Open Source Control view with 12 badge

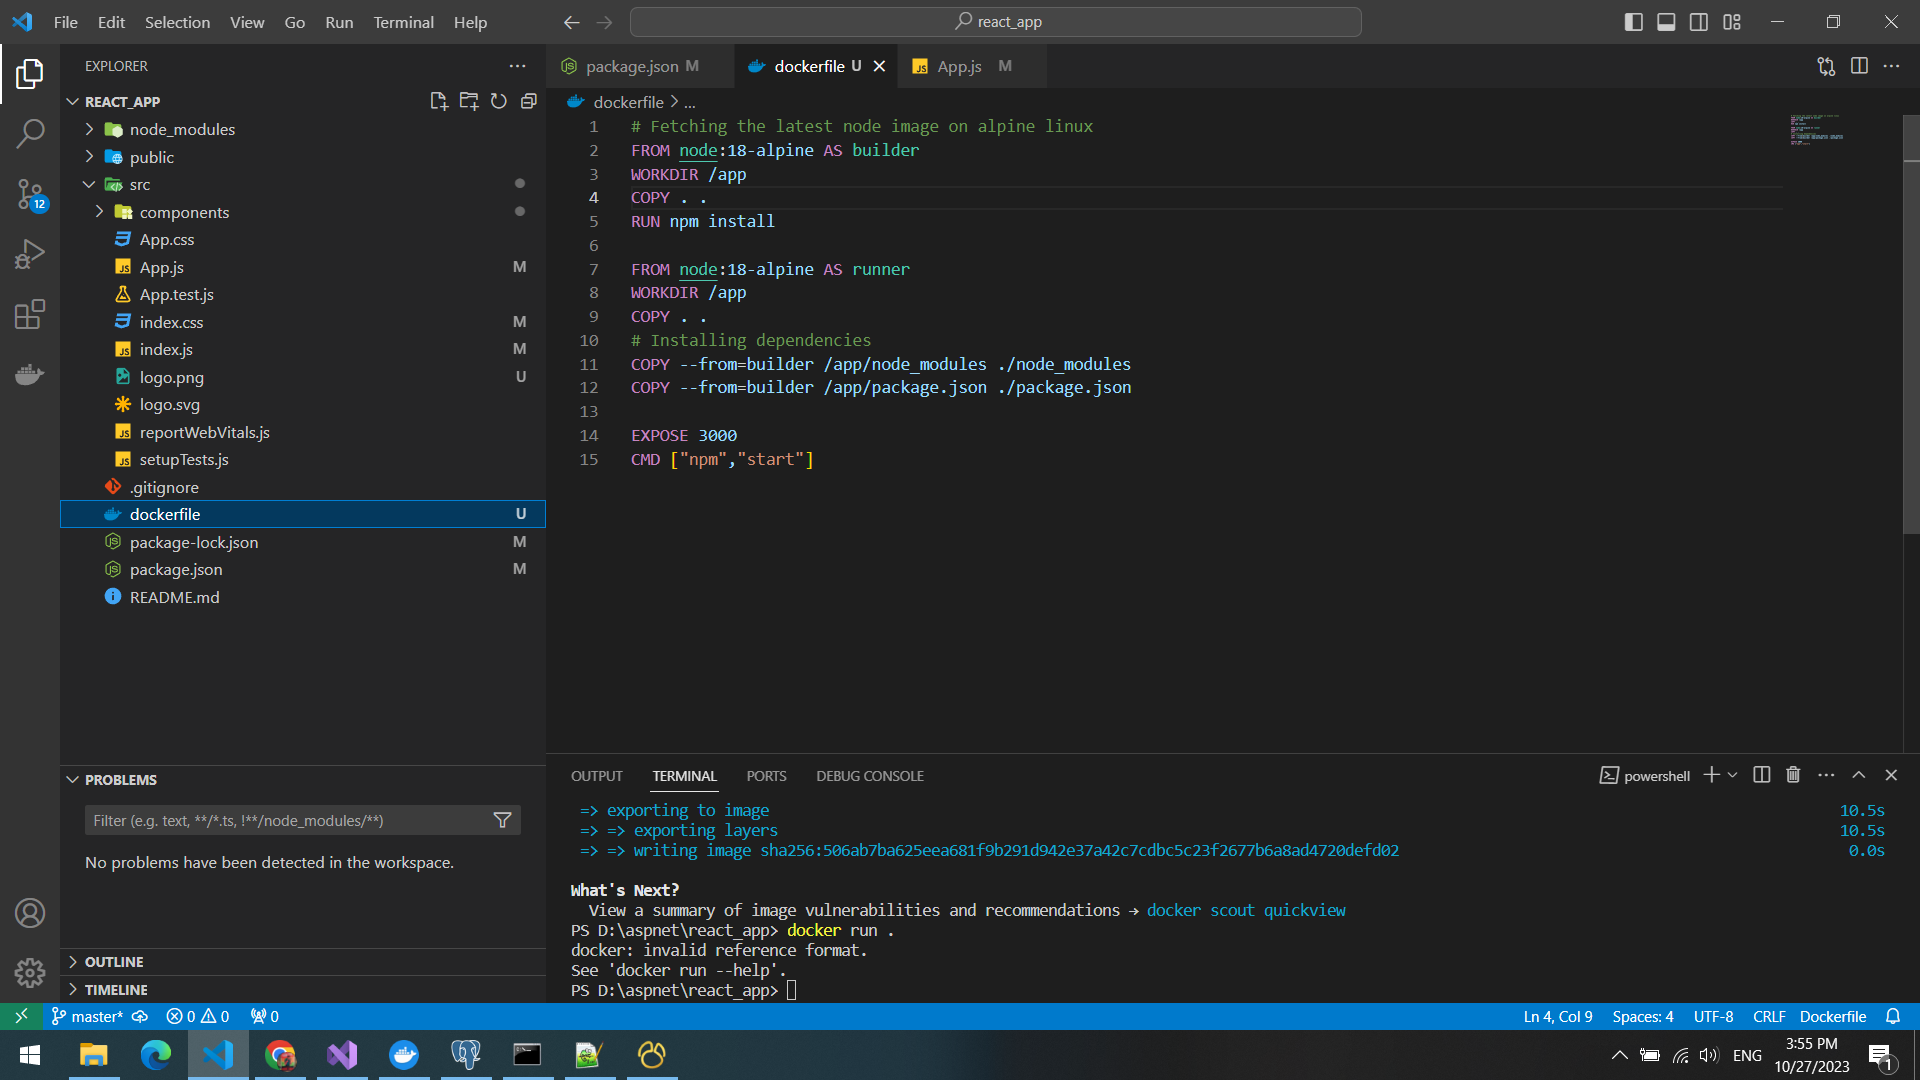point(30,194)
